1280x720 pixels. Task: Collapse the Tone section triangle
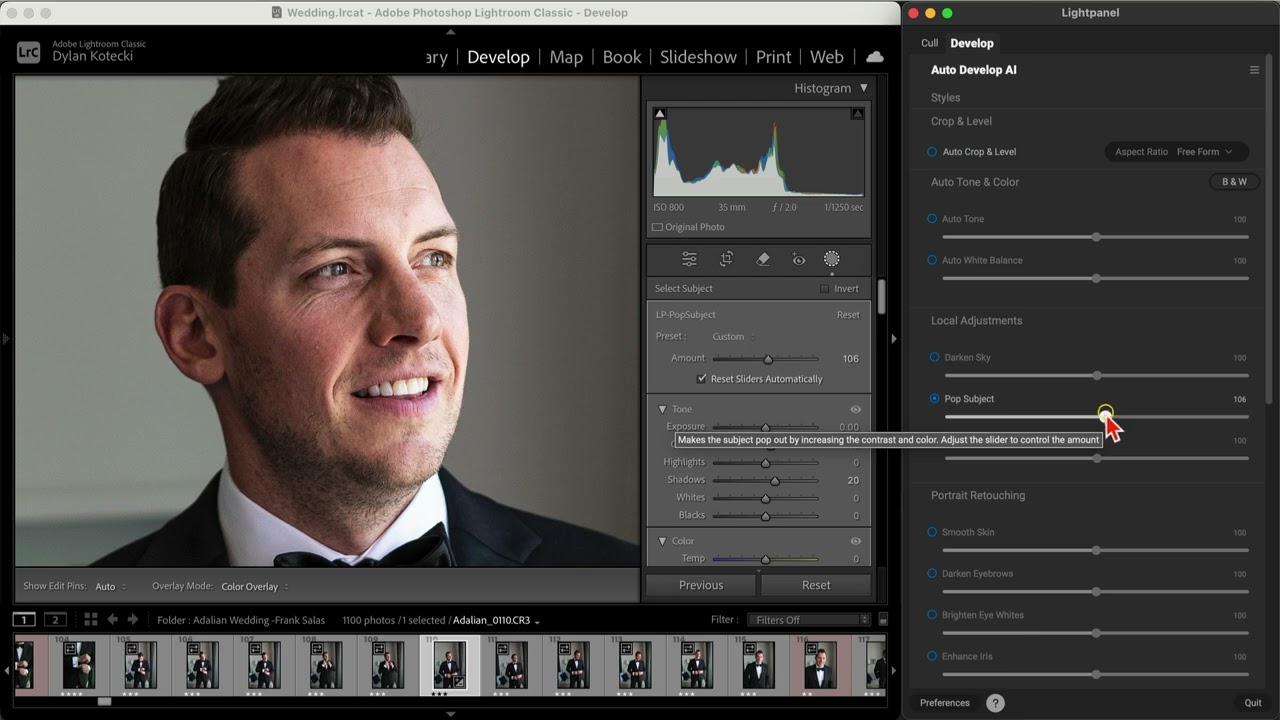pos(662,409)
